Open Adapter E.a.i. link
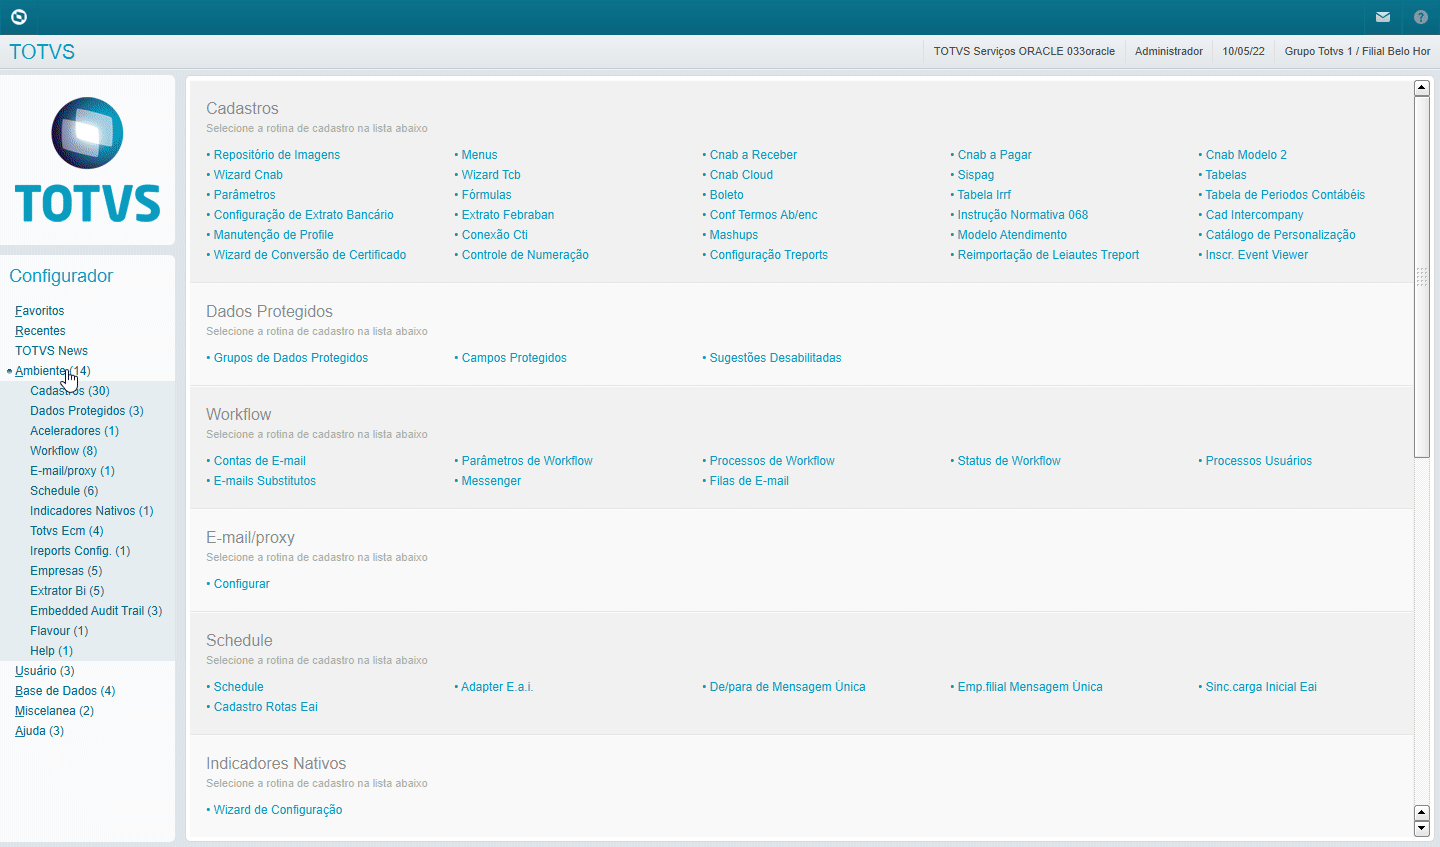 497,687
